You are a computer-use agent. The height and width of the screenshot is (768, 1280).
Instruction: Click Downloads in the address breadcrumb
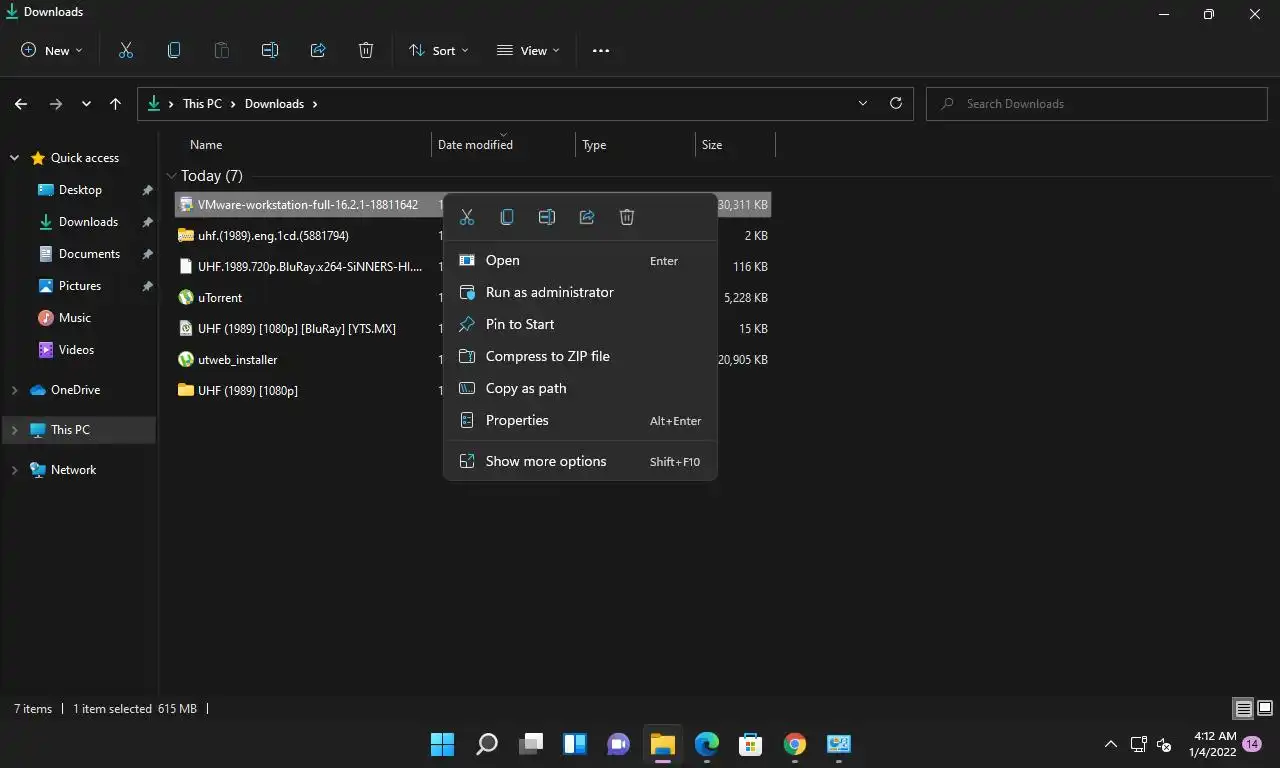coord(274,104)
